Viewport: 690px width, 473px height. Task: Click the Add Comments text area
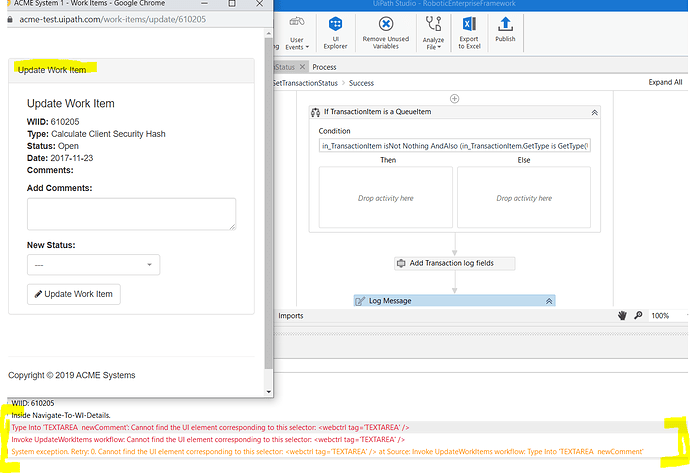[131, 214]
